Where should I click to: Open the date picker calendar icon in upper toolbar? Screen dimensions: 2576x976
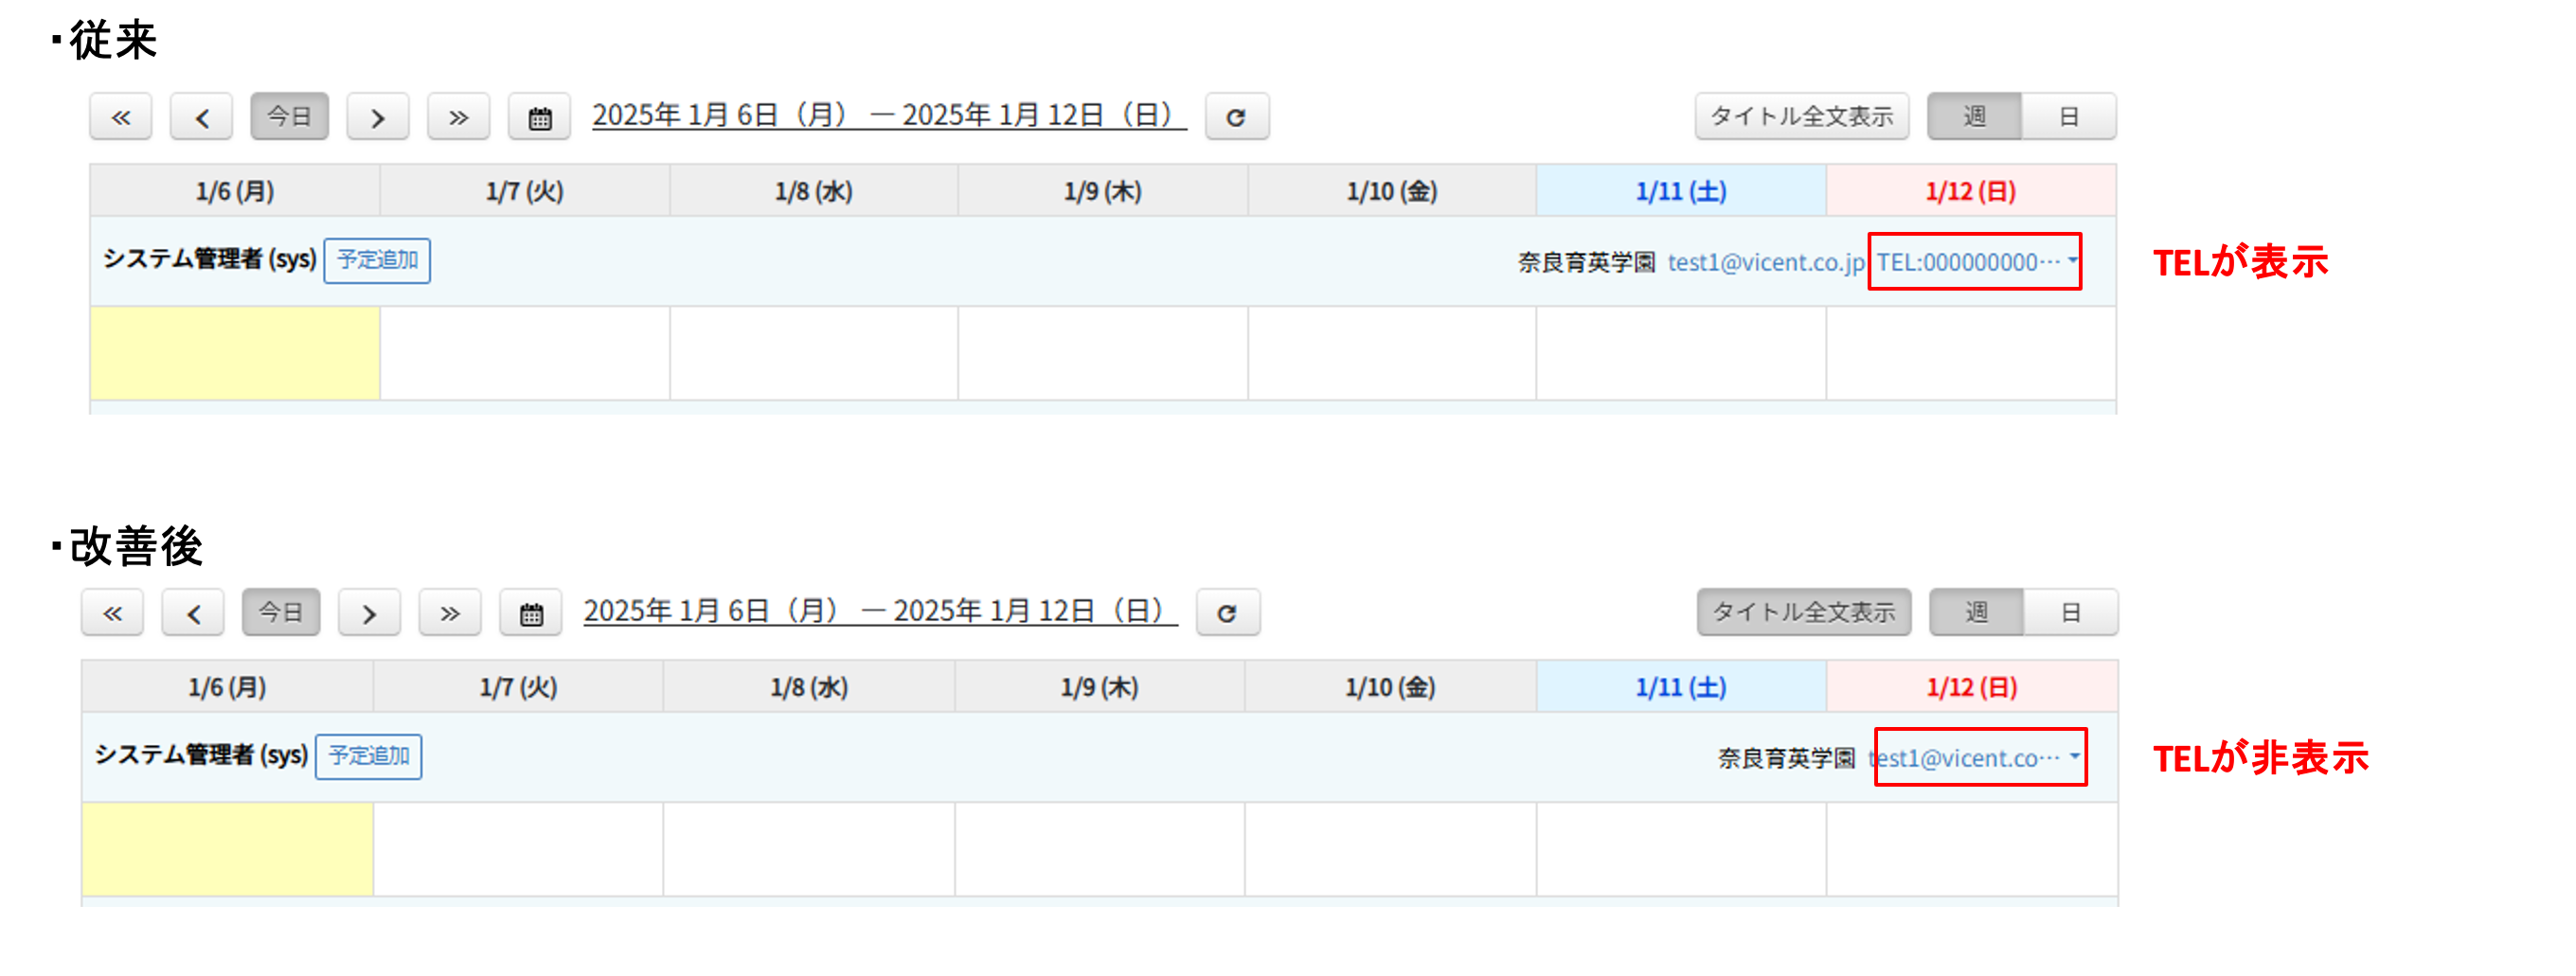click(x=539, y=117)
